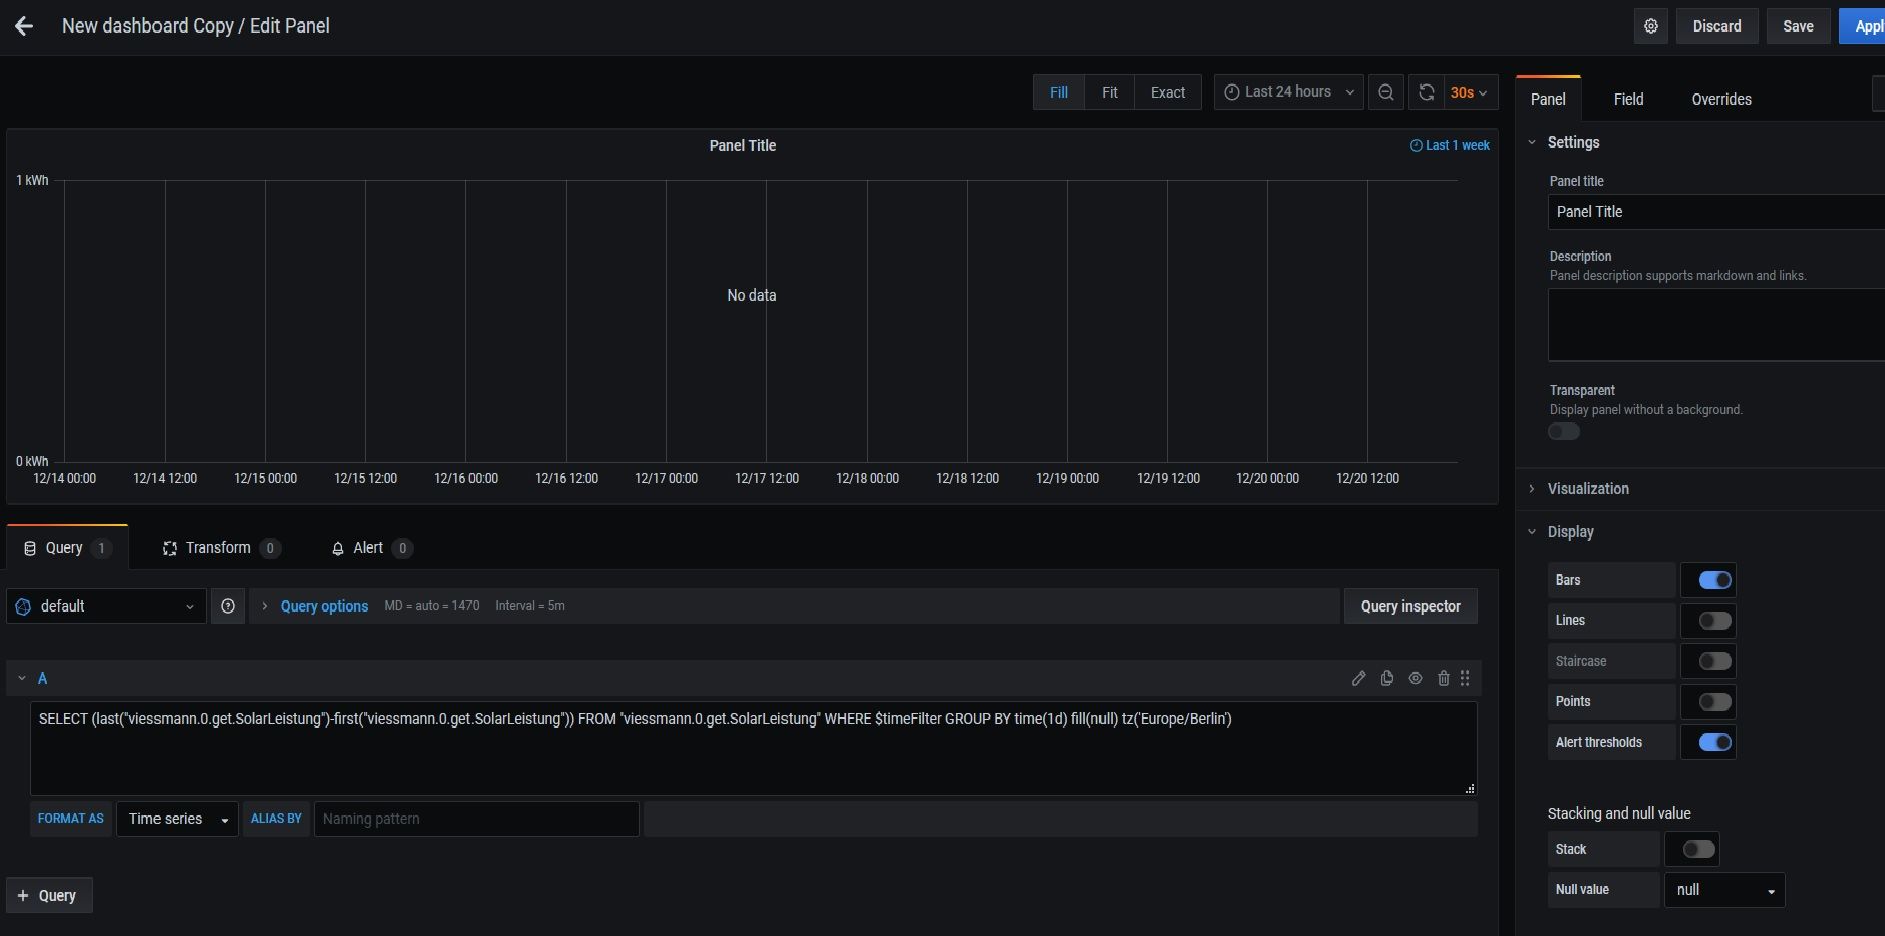
Task: Enable the Points display switch
Action: pos(1714,702)
